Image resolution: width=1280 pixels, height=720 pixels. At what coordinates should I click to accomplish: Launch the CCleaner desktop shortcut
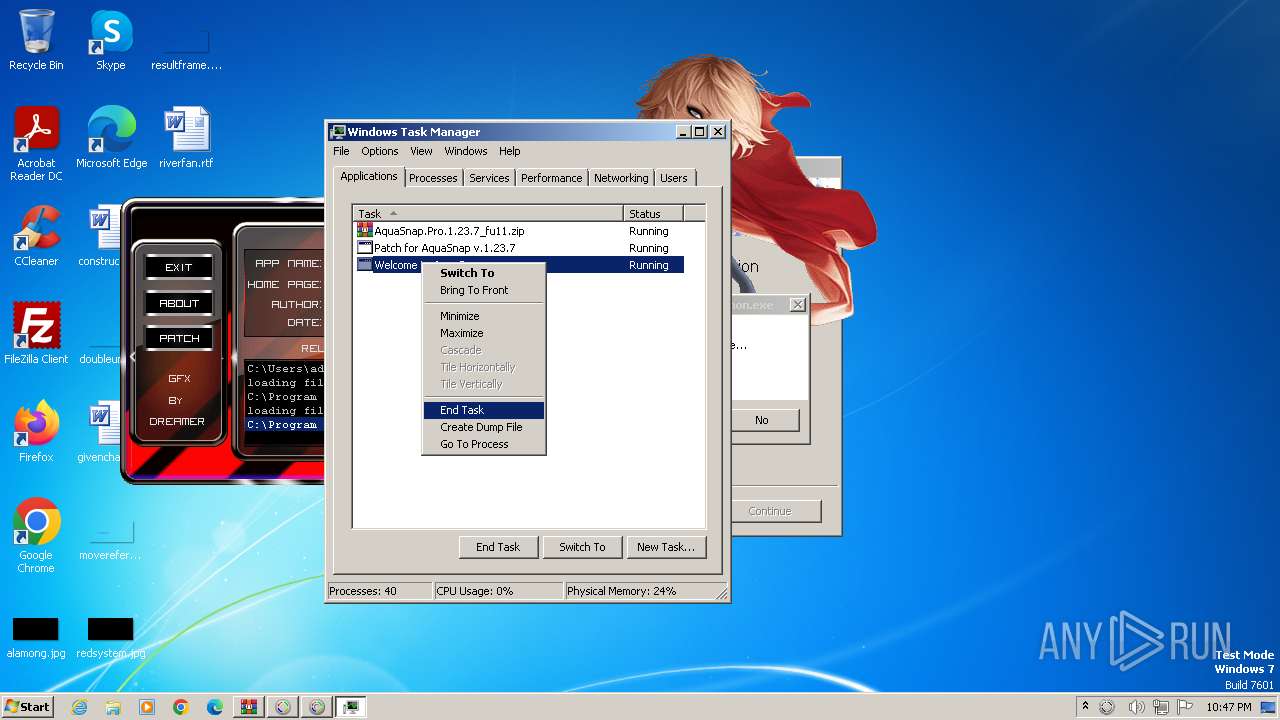[x=36, y=236]
